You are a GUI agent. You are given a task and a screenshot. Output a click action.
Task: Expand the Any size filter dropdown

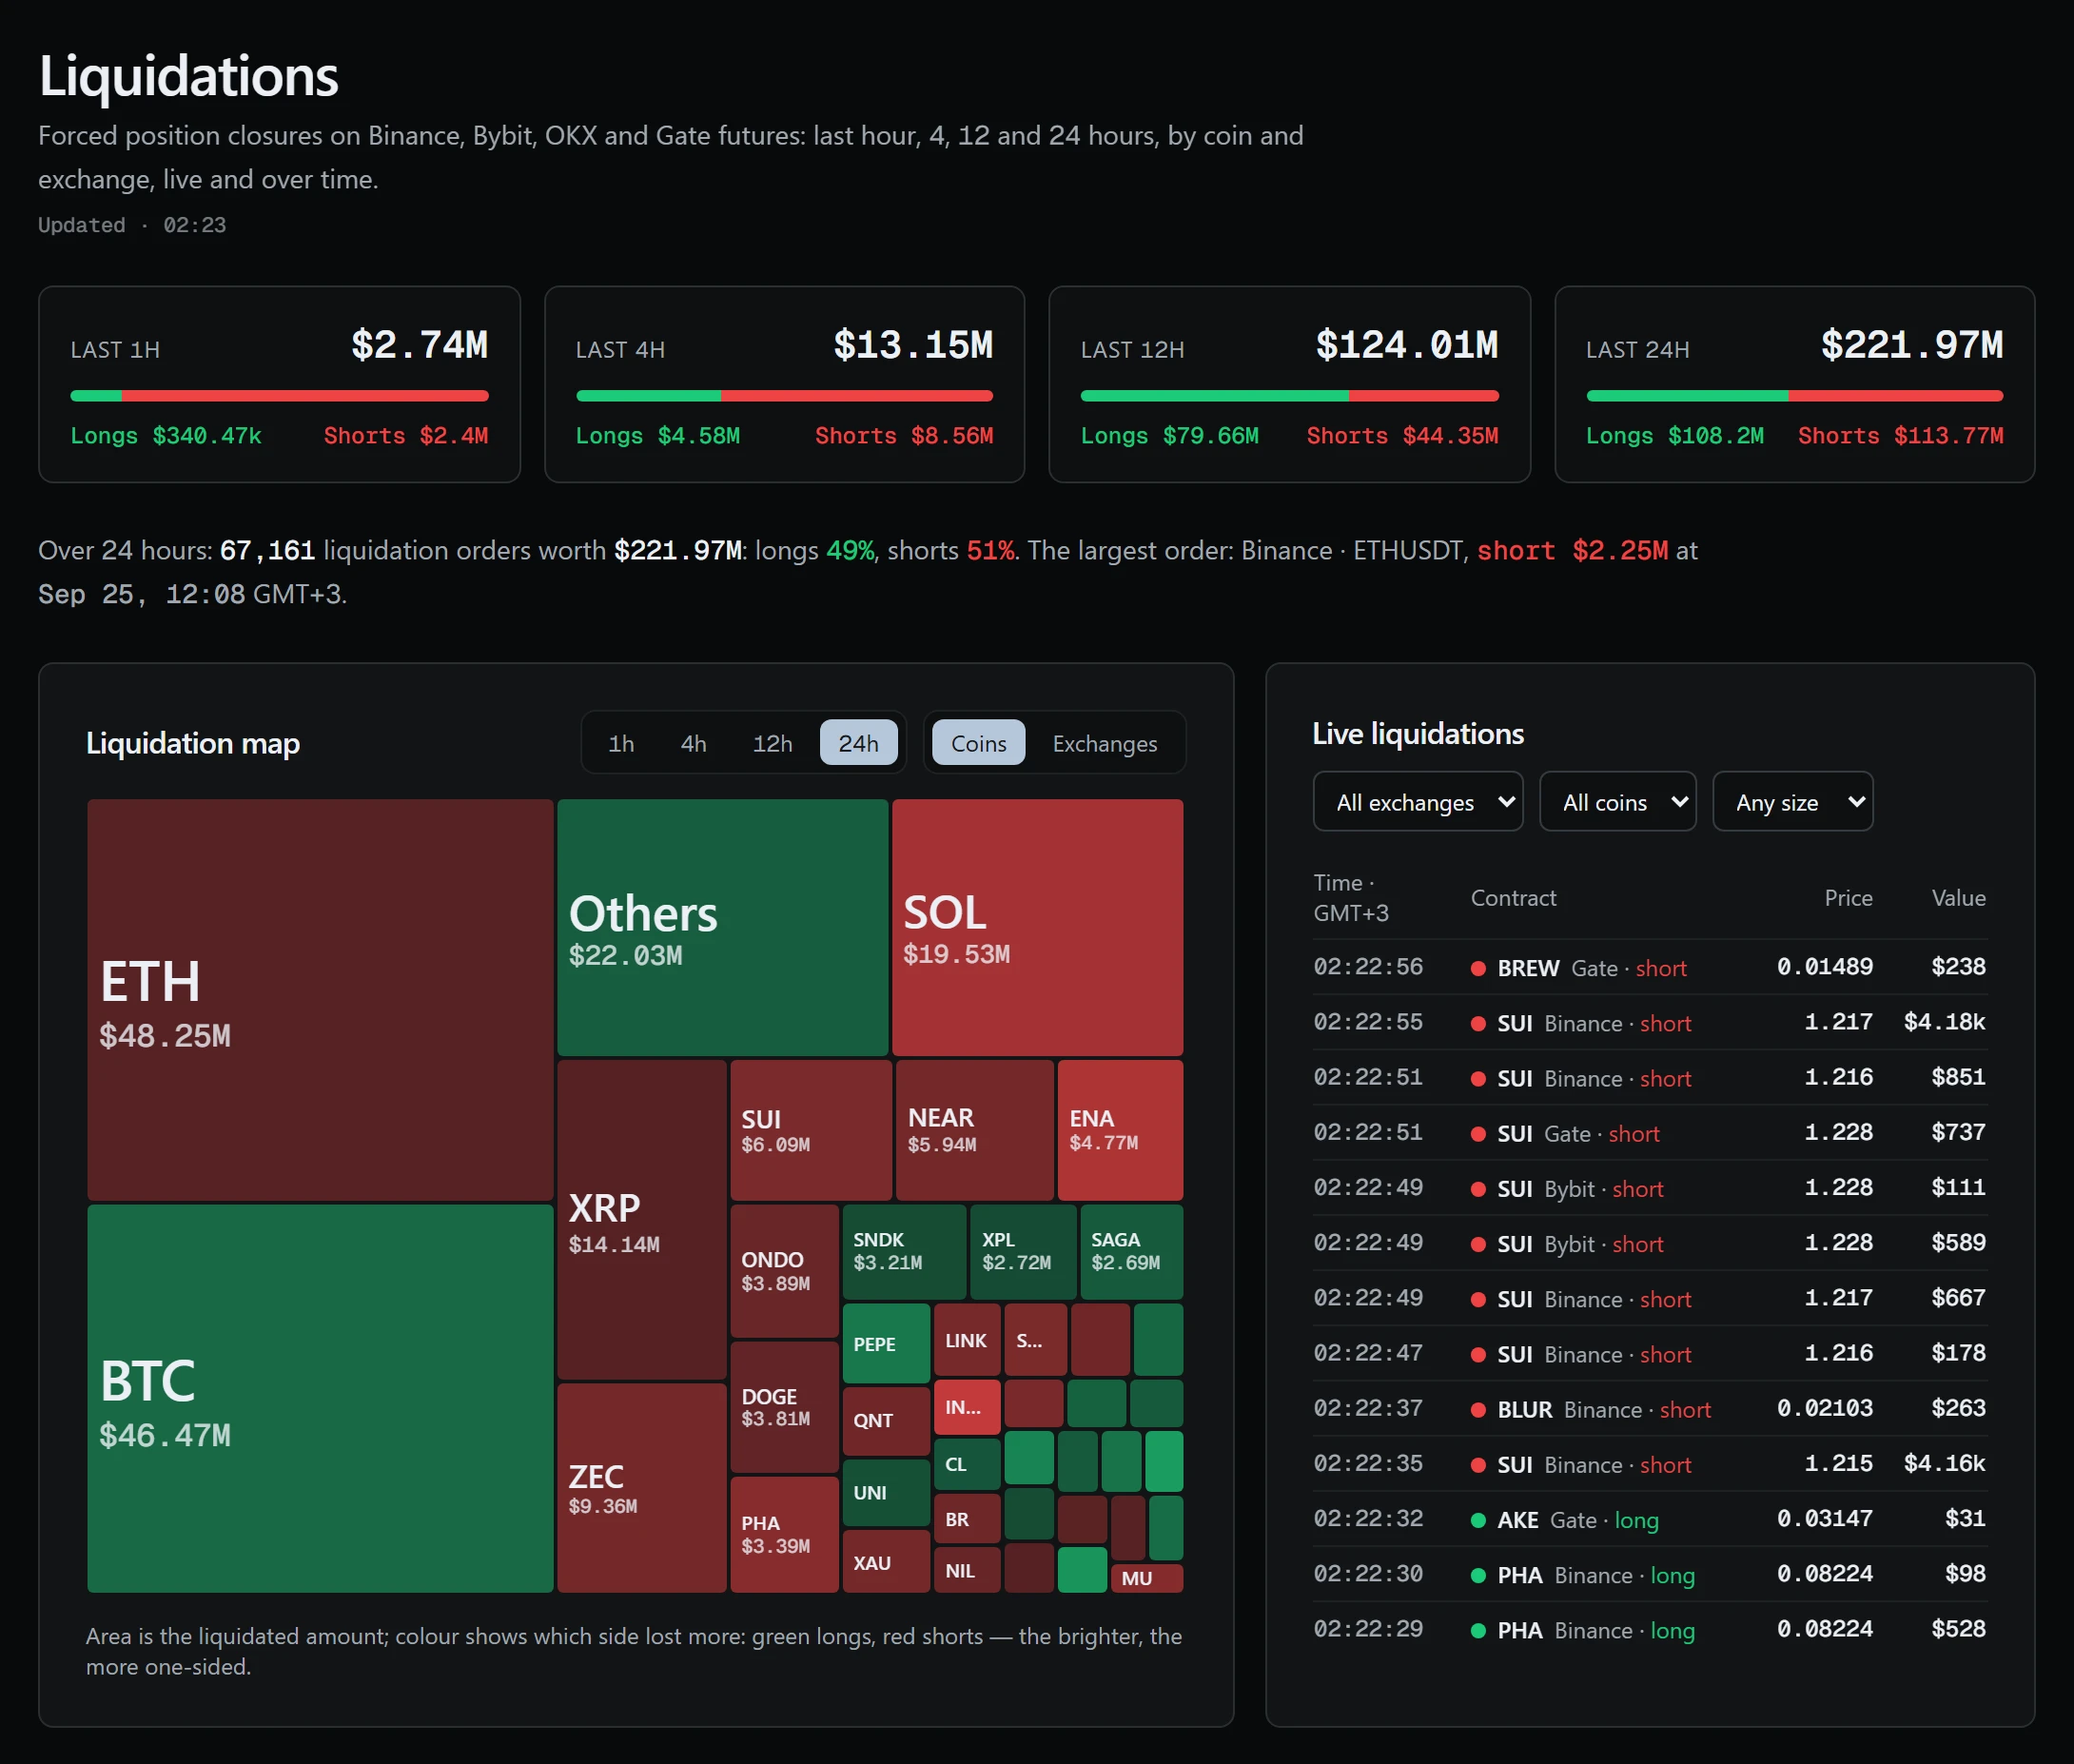pyautogui.click(x=1792, y=801)
